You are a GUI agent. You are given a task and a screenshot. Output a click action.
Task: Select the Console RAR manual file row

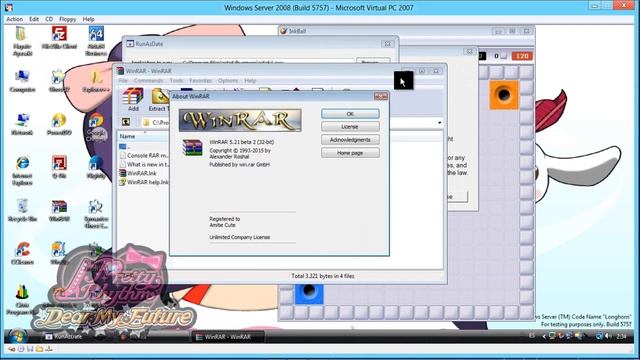tap(144, 156)
